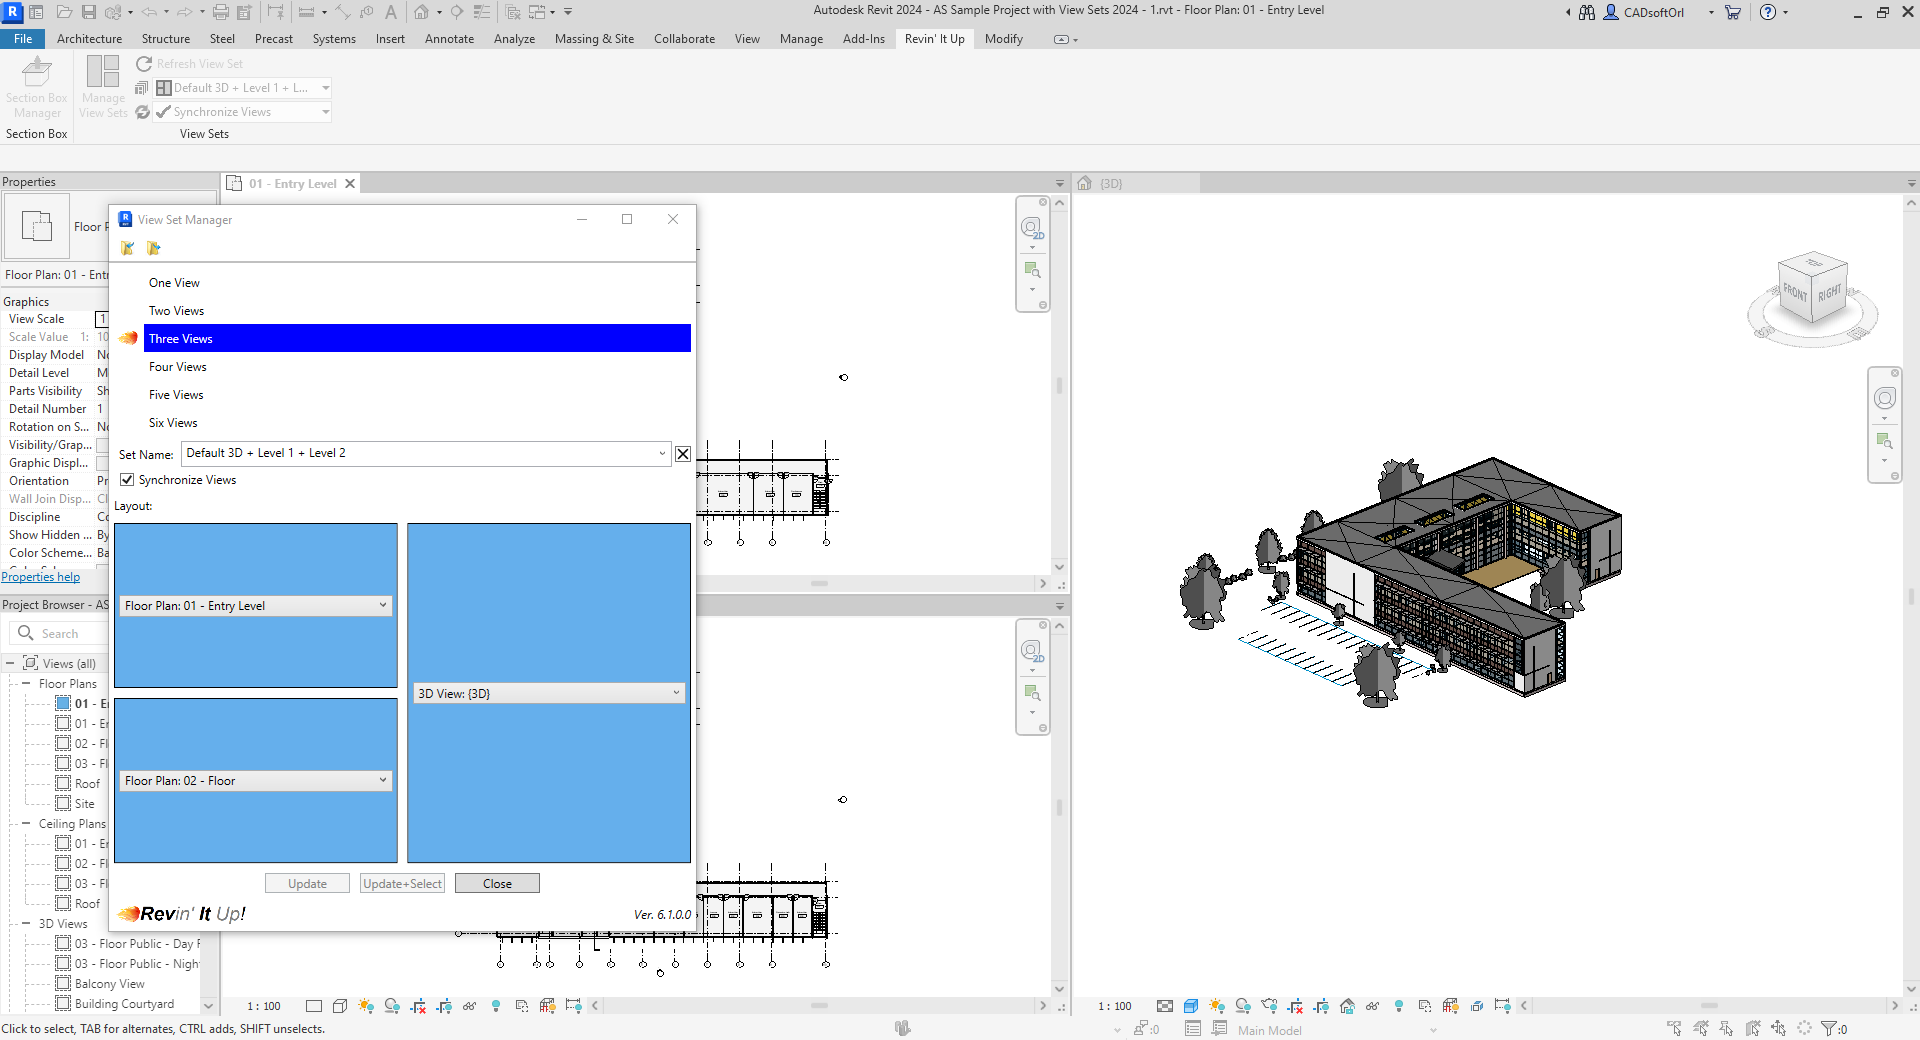The image size is (1920, 1040).
Task: Click the Save icon in quick access toolbar
Action: click(x=89, y=12)
